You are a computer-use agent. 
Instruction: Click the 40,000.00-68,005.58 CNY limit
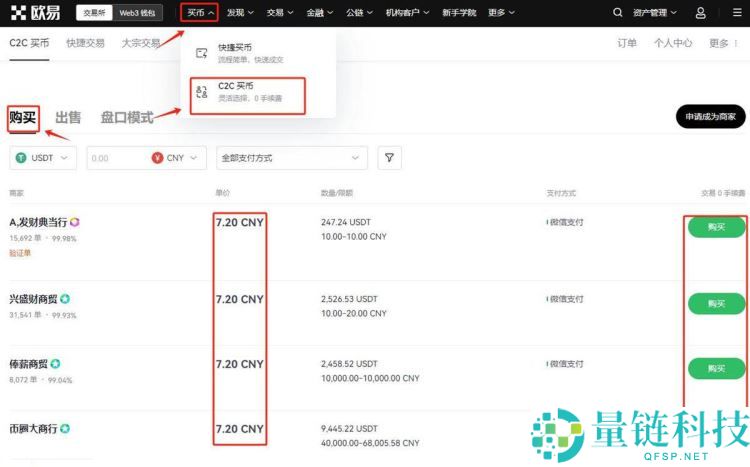pyautogui.click(x=370, y=443)
